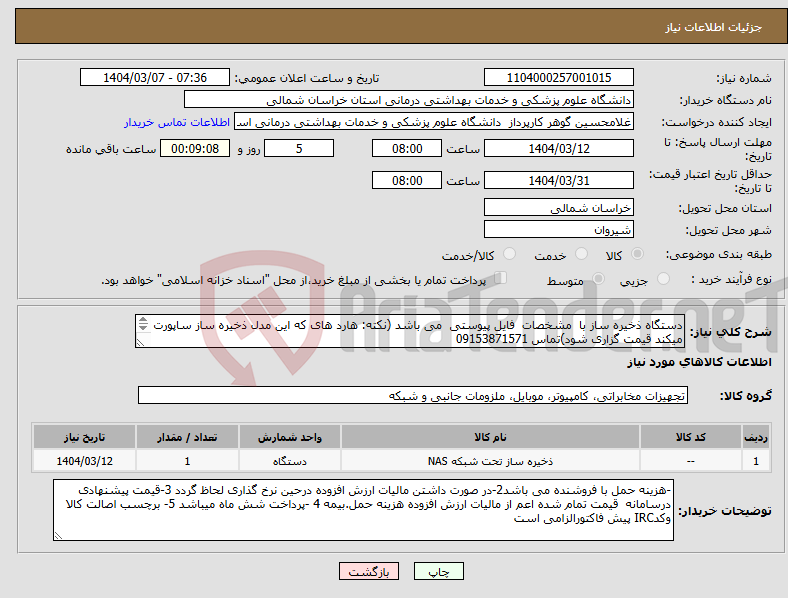Click the cell ذخیره ساز تحت شبکه NAS
Screen dimensions: 788x598
(490, 461)
